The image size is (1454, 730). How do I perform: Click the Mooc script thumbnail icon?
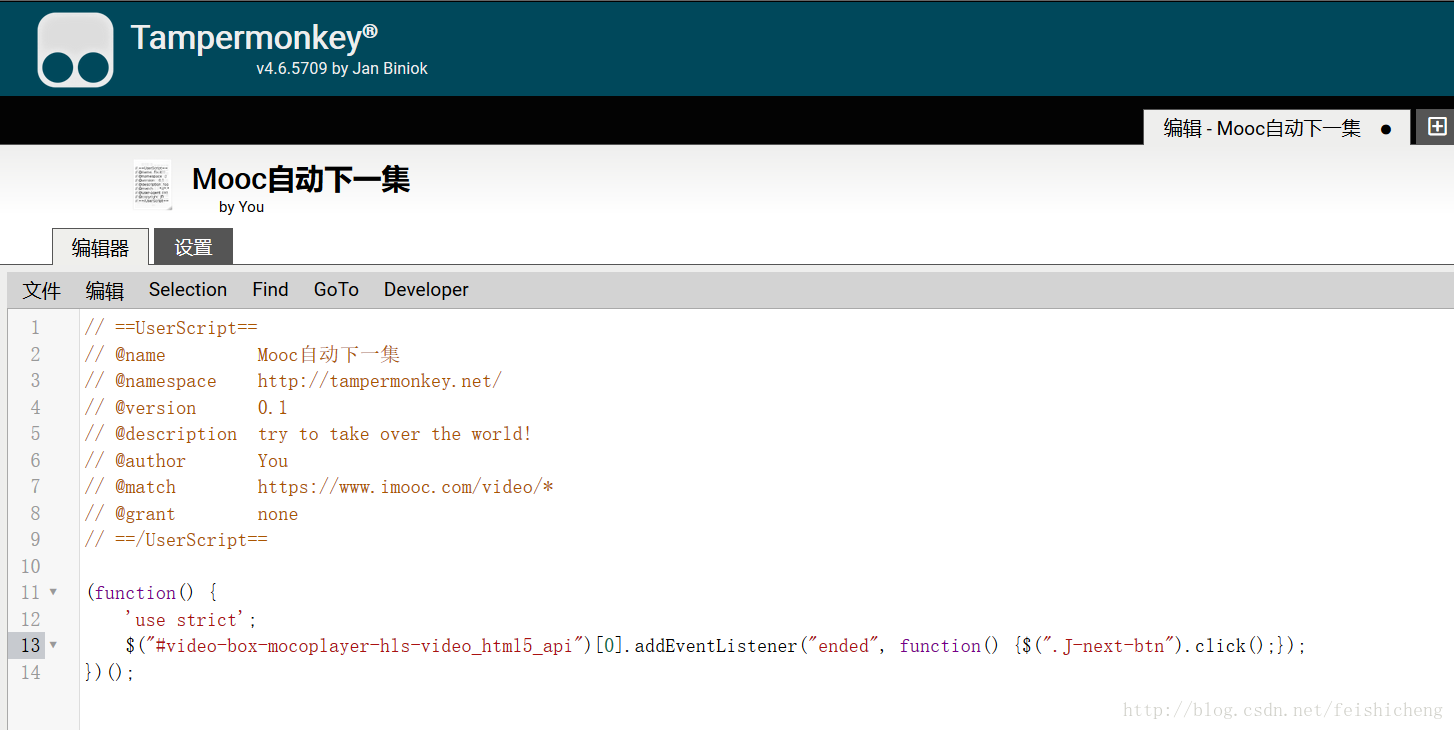point(153,185)
